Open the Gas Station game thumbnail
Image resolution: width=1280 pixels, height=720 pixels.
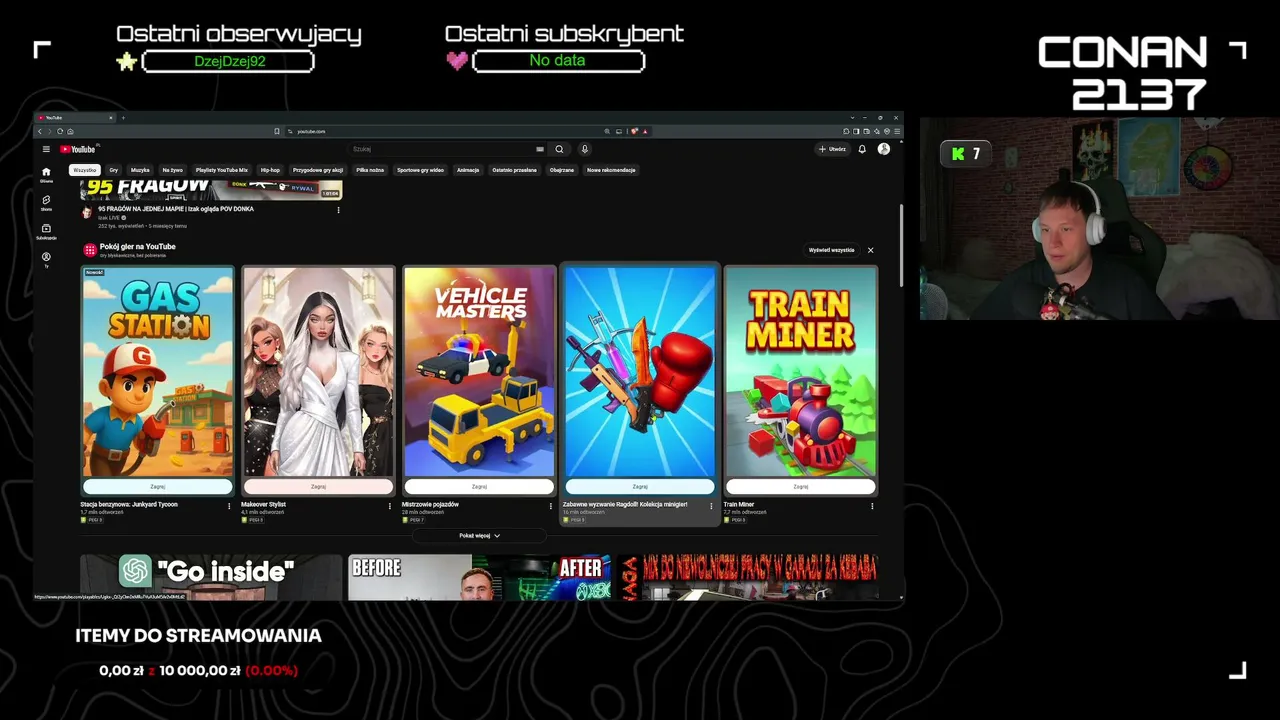coord(158,372)
